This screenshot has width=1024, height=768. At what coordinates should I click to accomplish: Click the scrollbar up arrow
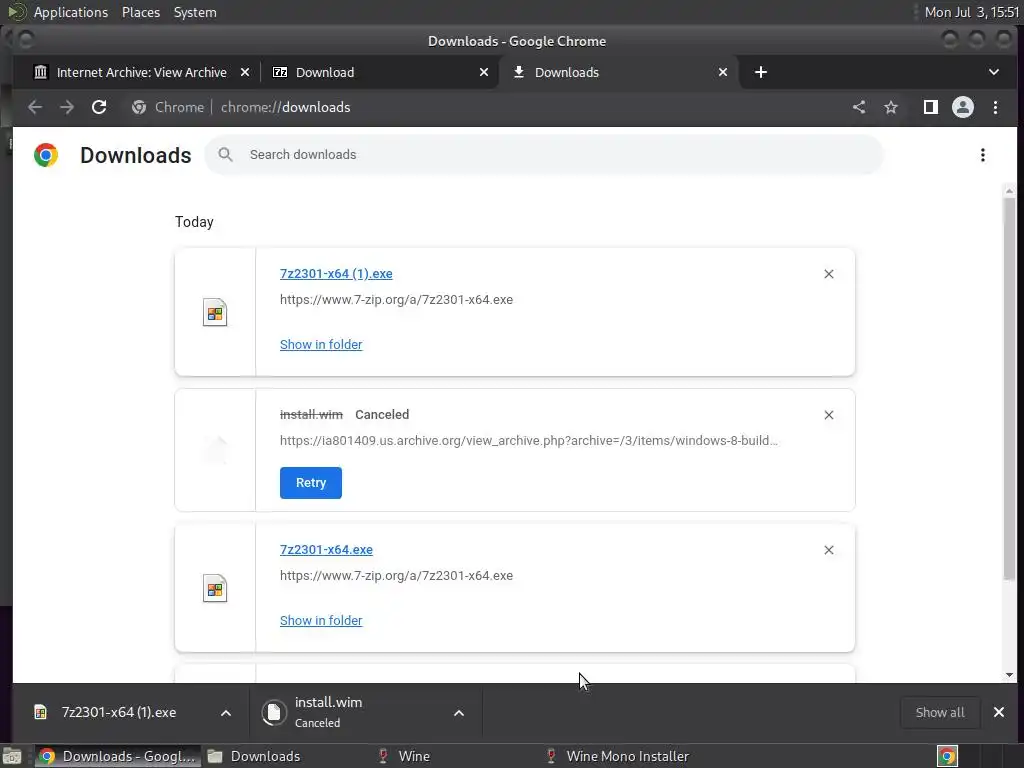click(x=1009, y=191)
